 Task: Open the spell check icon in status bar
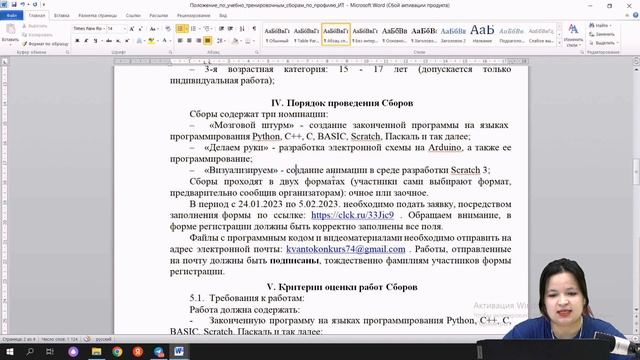(87, 339)
